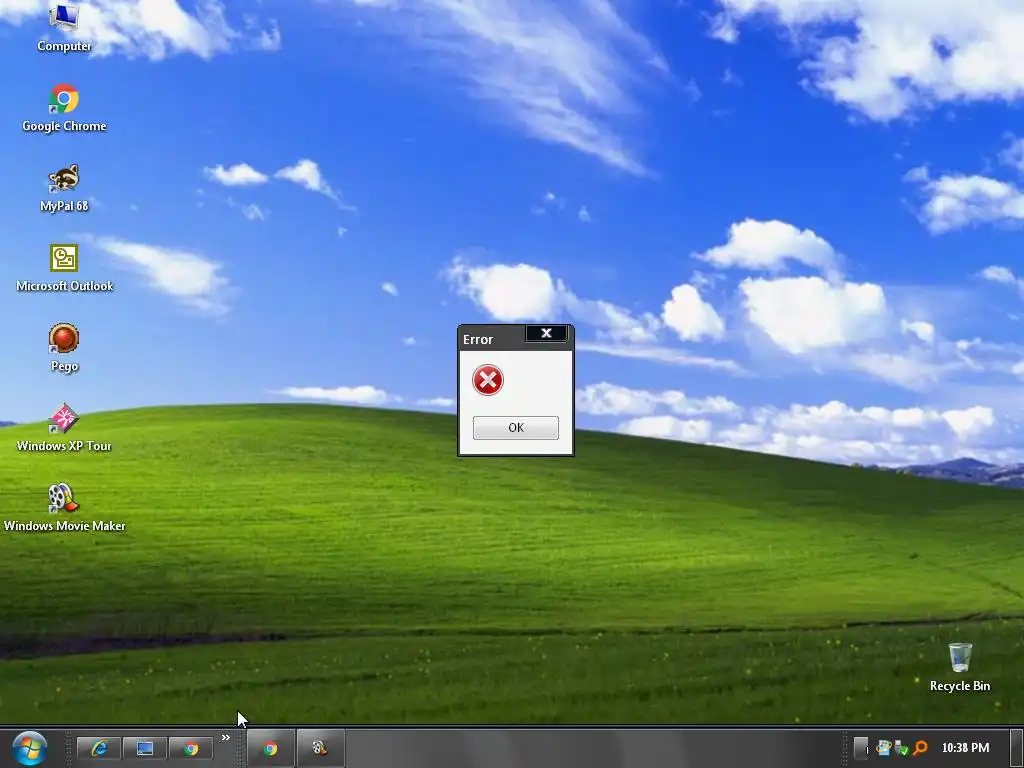Select the Pego desktop shortcut
This screenshot has height=768, width=1024.
point(64,348)
